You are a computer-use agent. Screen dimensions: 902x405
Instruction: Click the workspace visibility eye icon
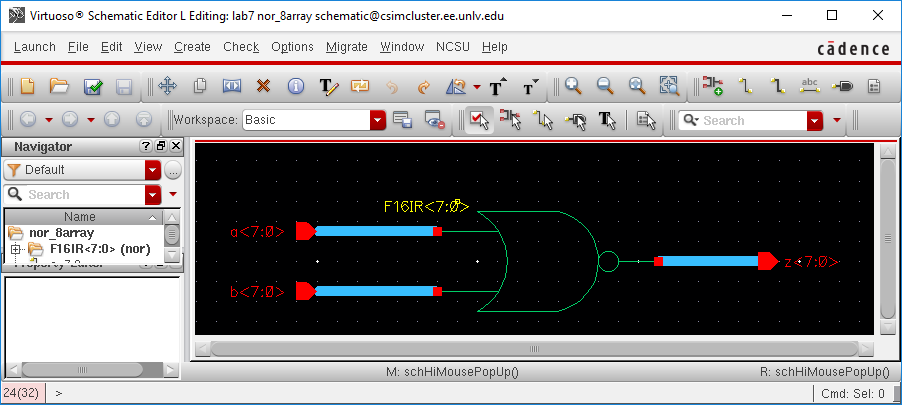(435, 120)
